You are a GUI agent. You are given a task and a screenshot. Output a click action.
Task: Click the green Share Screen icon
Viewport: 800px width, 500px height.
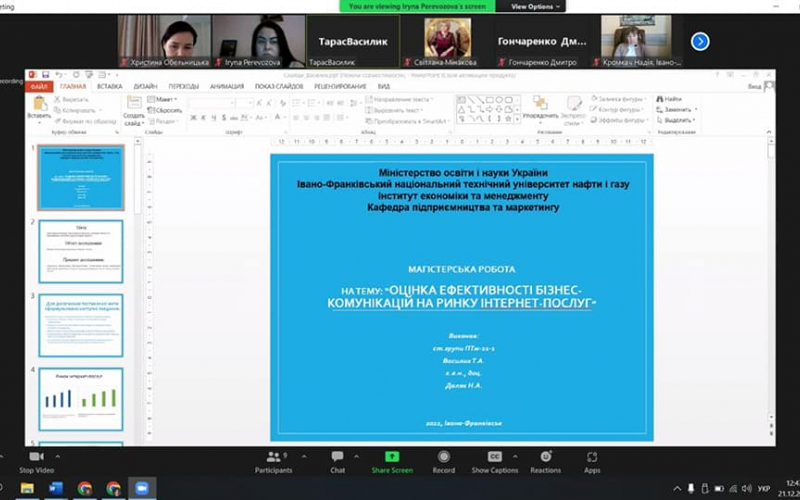392,457
